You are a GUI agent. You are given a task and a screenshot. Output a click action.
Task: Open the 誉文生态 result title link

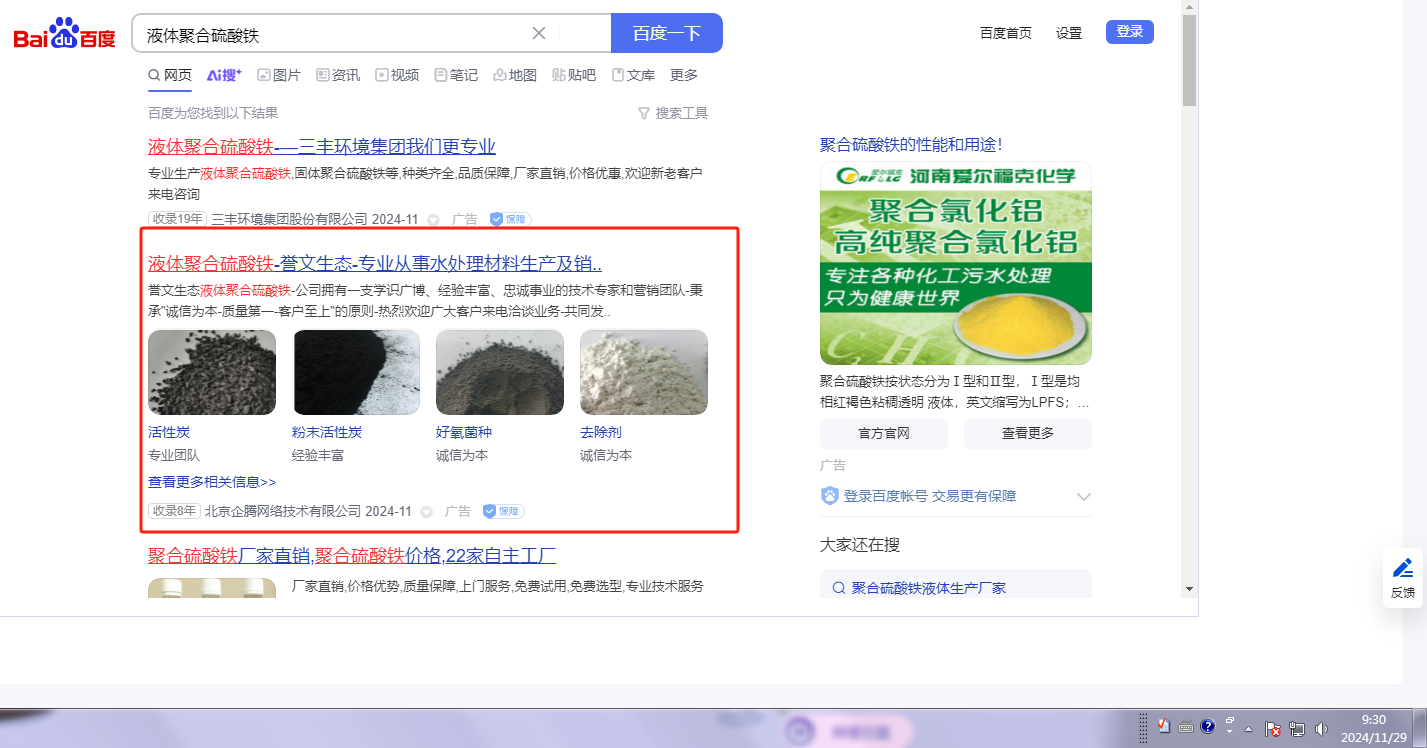[375, 264]
